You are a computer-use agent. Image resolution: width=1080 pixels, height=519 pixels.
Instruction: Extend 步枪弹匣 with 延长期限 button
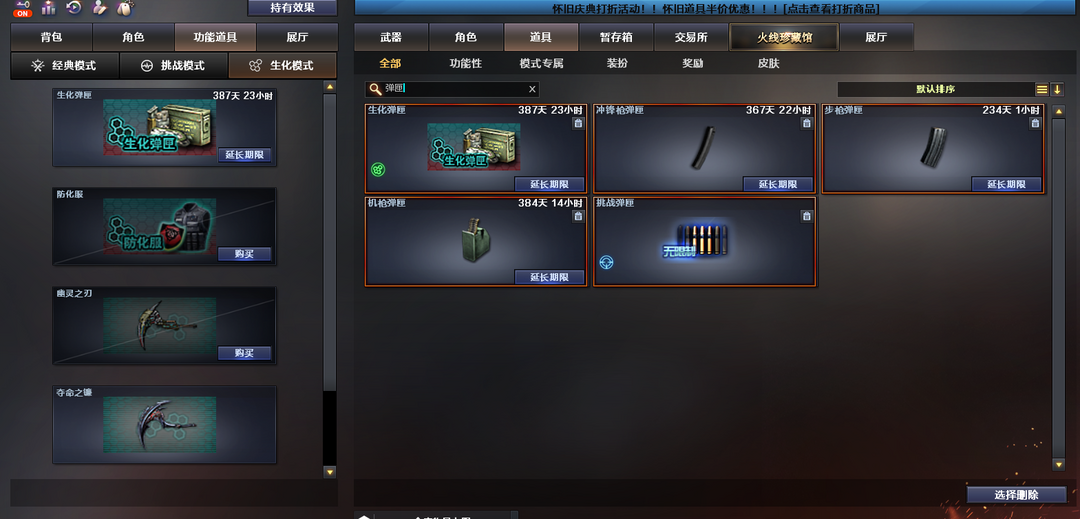[1006, 184]
